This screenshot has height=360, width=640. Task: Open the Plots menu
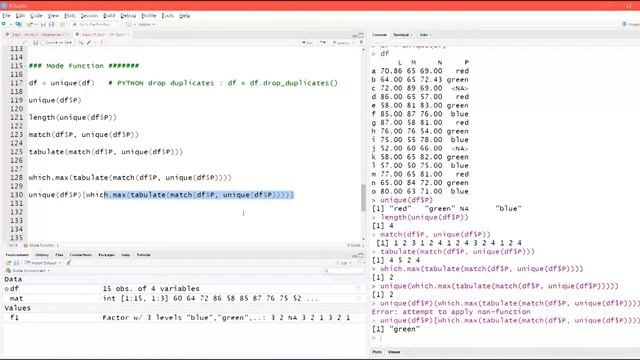70,16
